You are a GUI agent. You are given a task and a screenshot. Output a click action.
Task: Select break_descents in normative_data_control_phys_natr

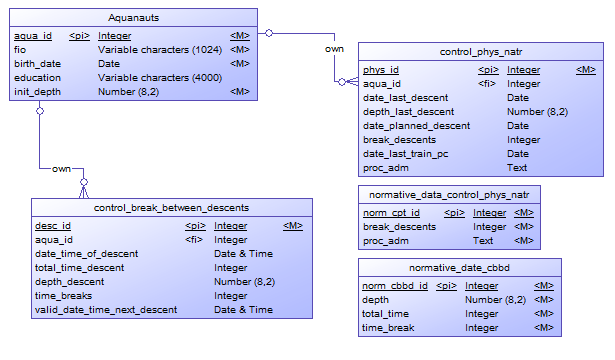399,227
